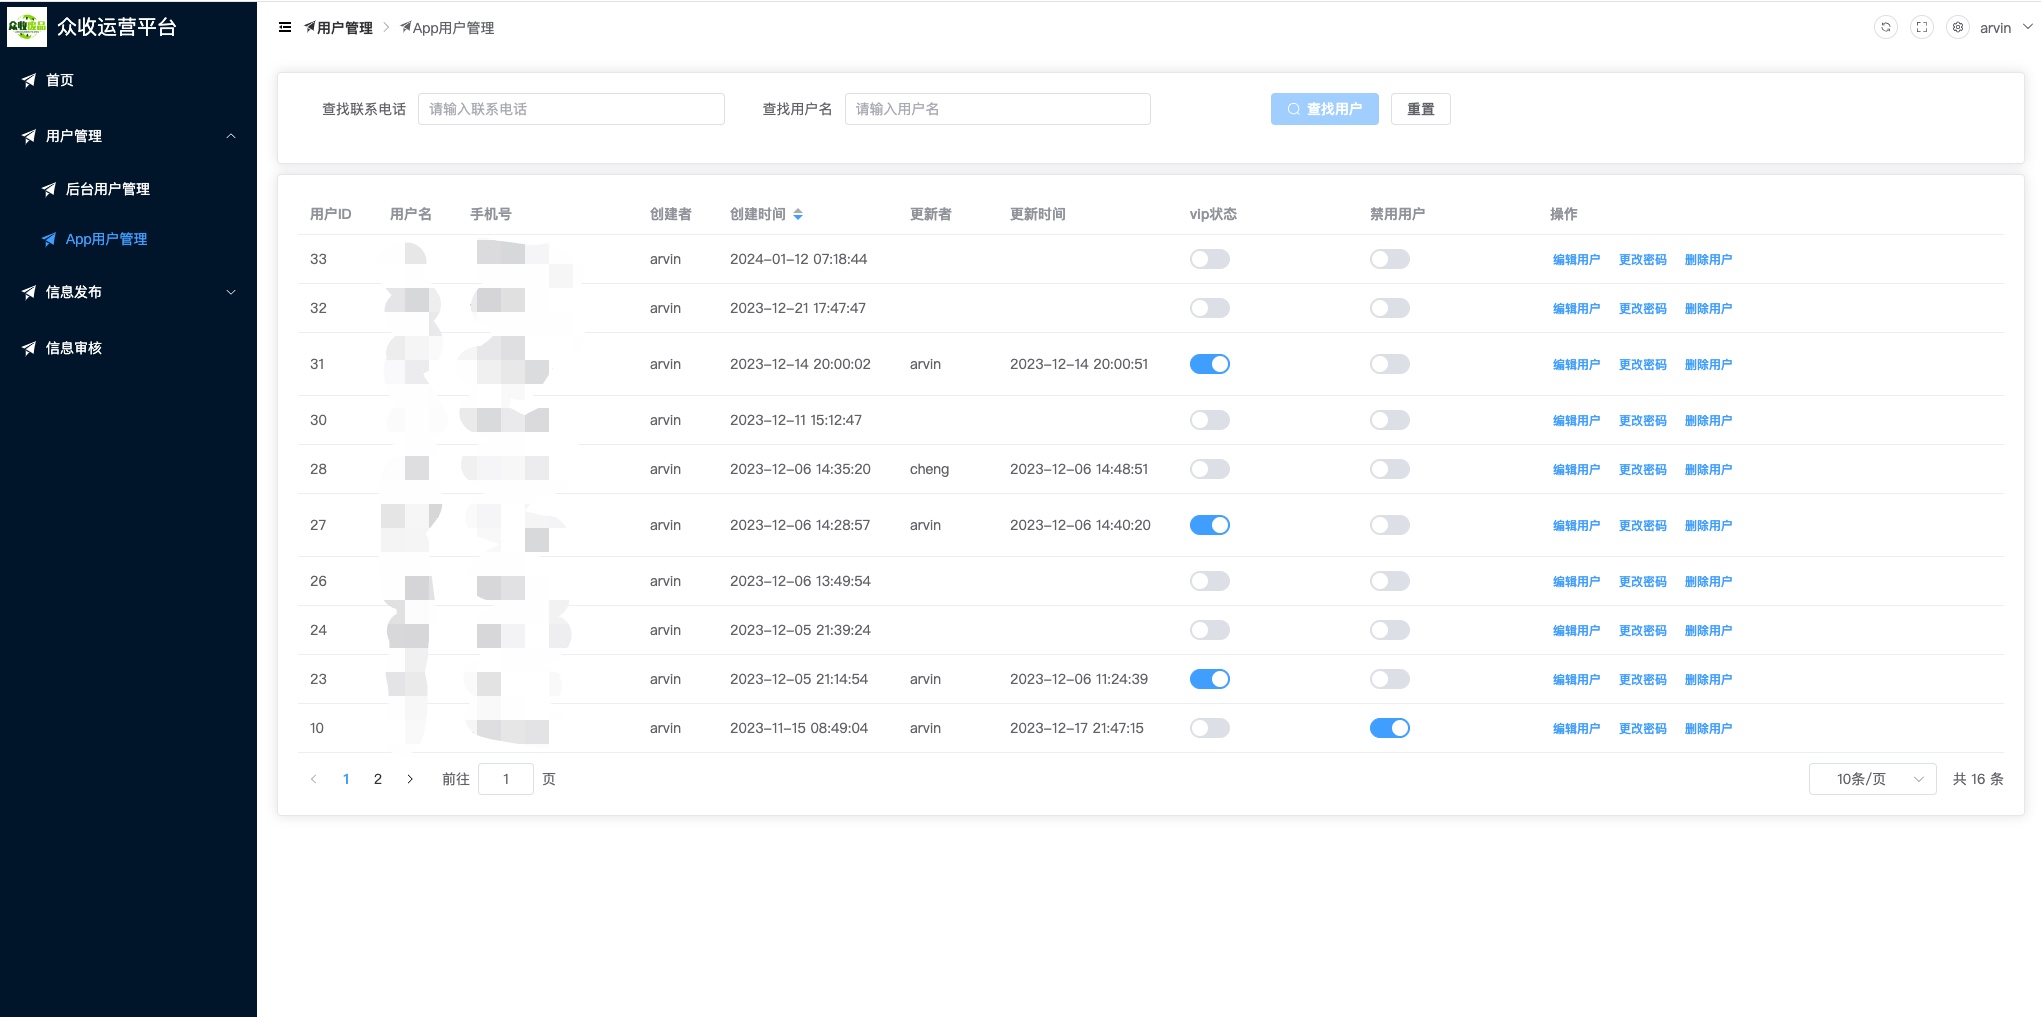Click 编辑用户 for user 24
The height and width of the screenshot is (1017, 2041).
pyautogui.click(x=1576, y=630)
